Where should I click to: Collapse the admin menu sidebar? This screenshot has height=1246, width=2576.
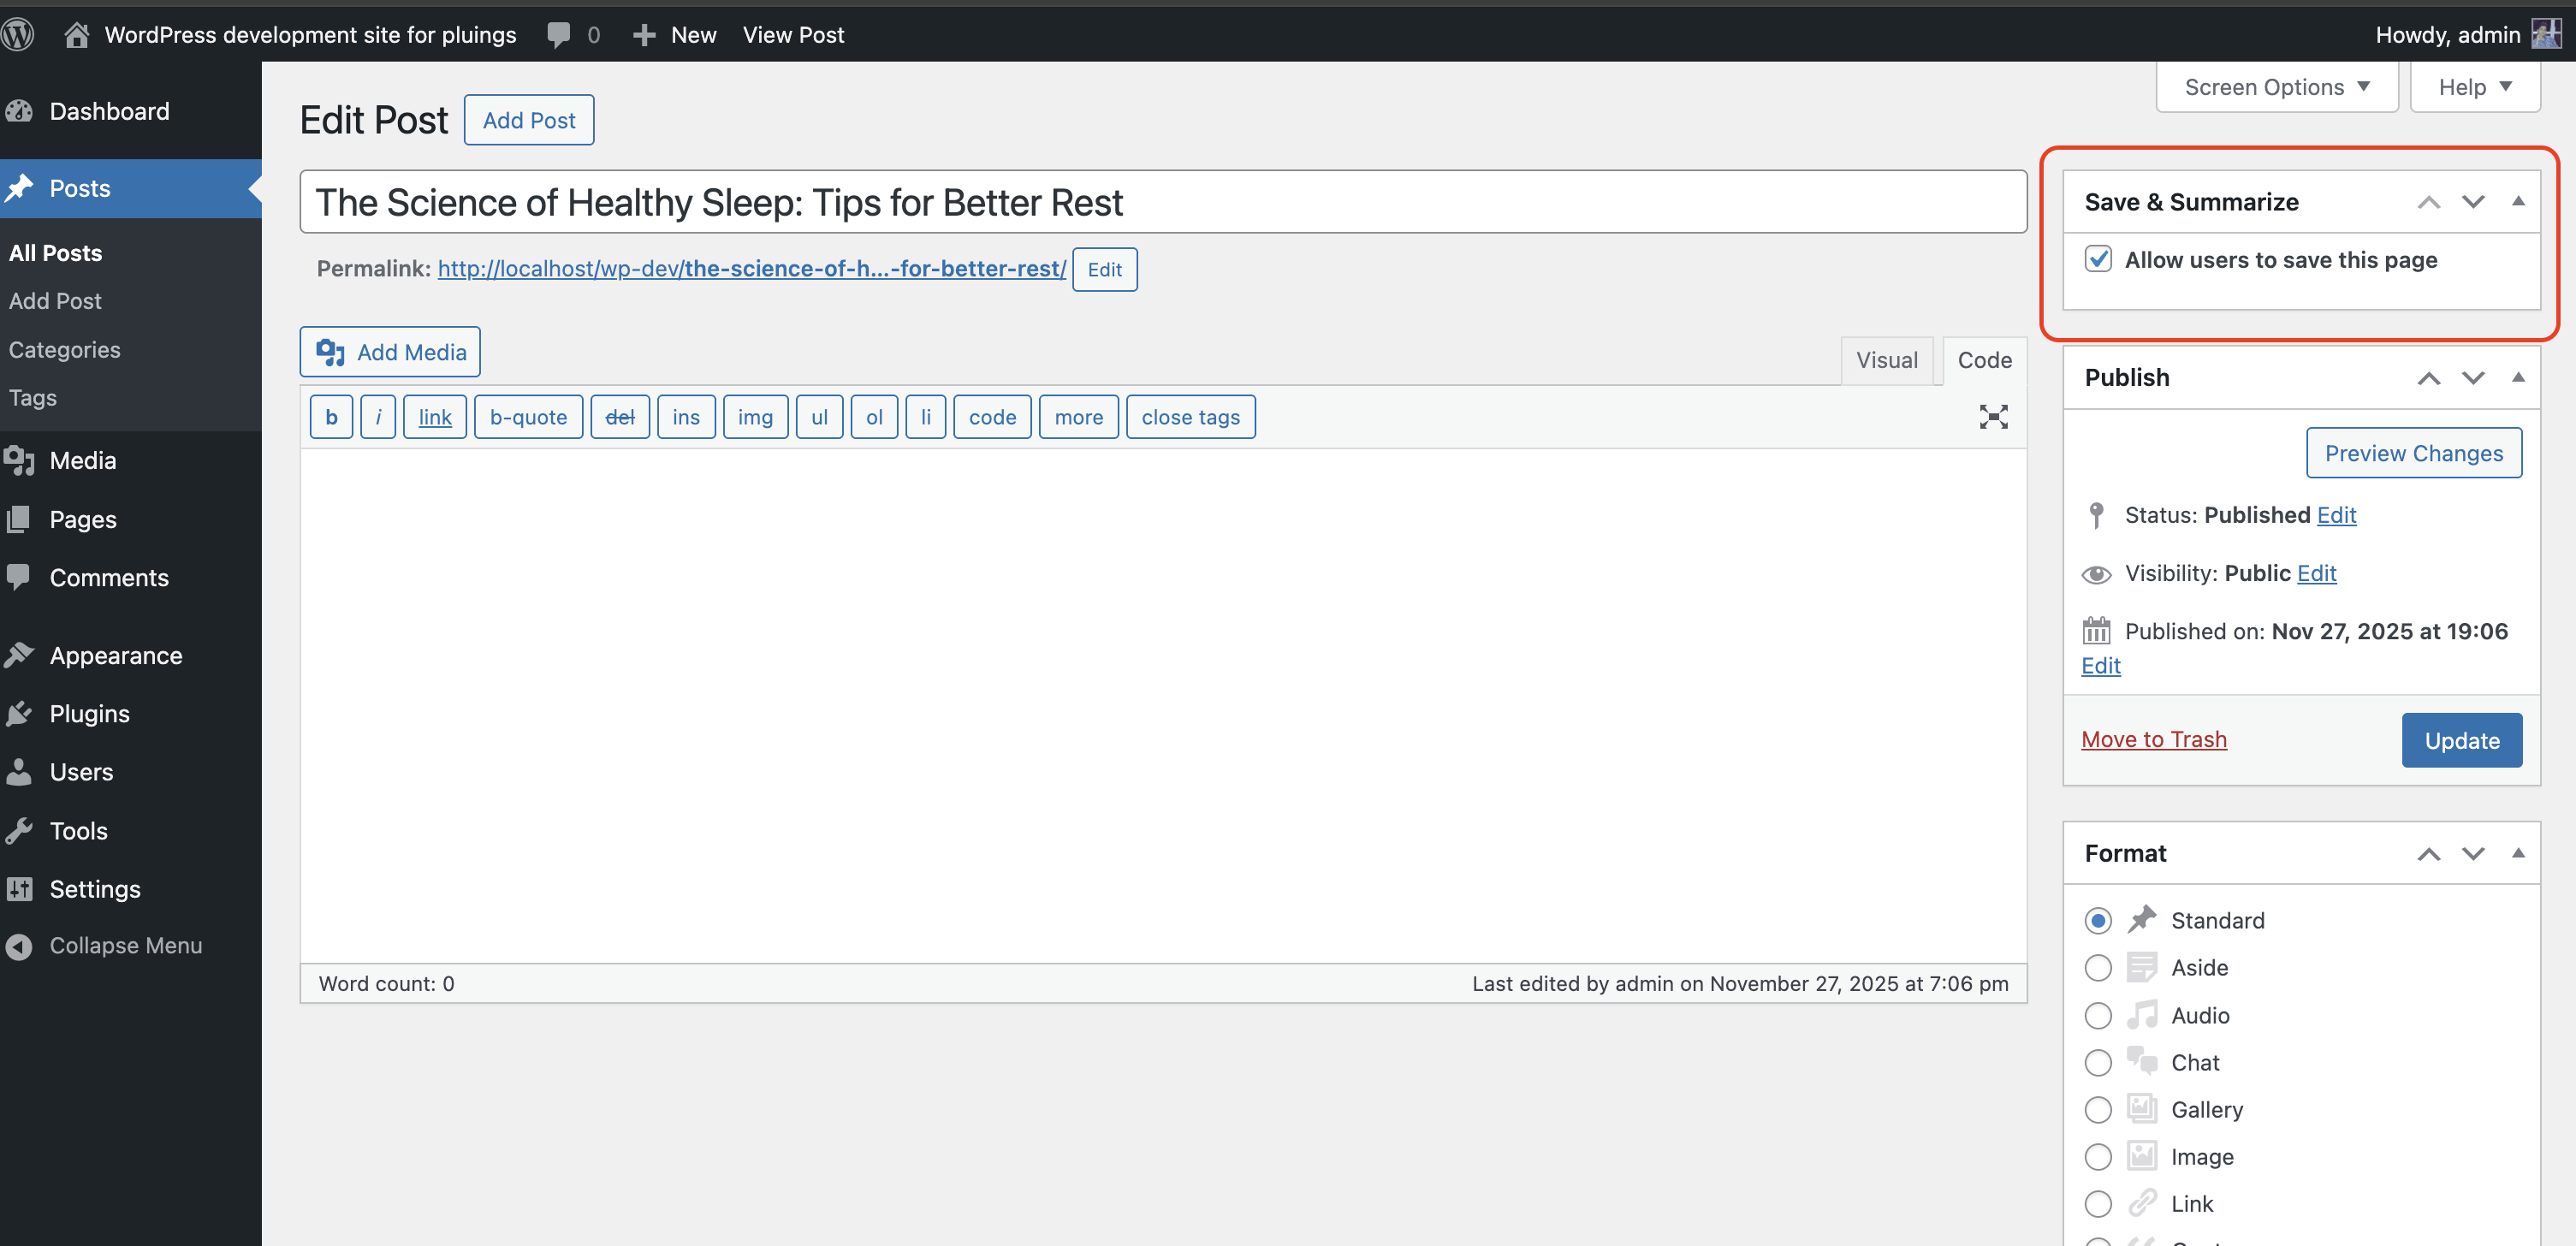20,945
